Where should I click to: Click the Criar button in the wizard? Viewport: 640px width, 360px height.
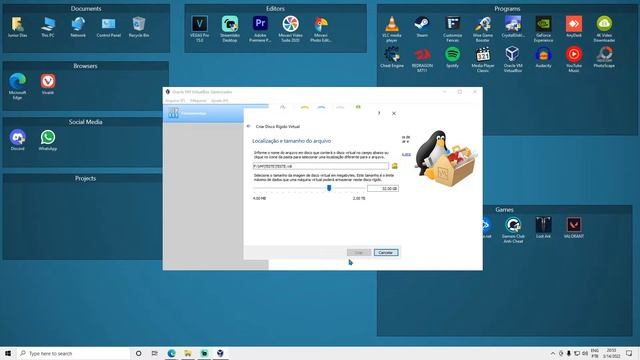(359, 253)
